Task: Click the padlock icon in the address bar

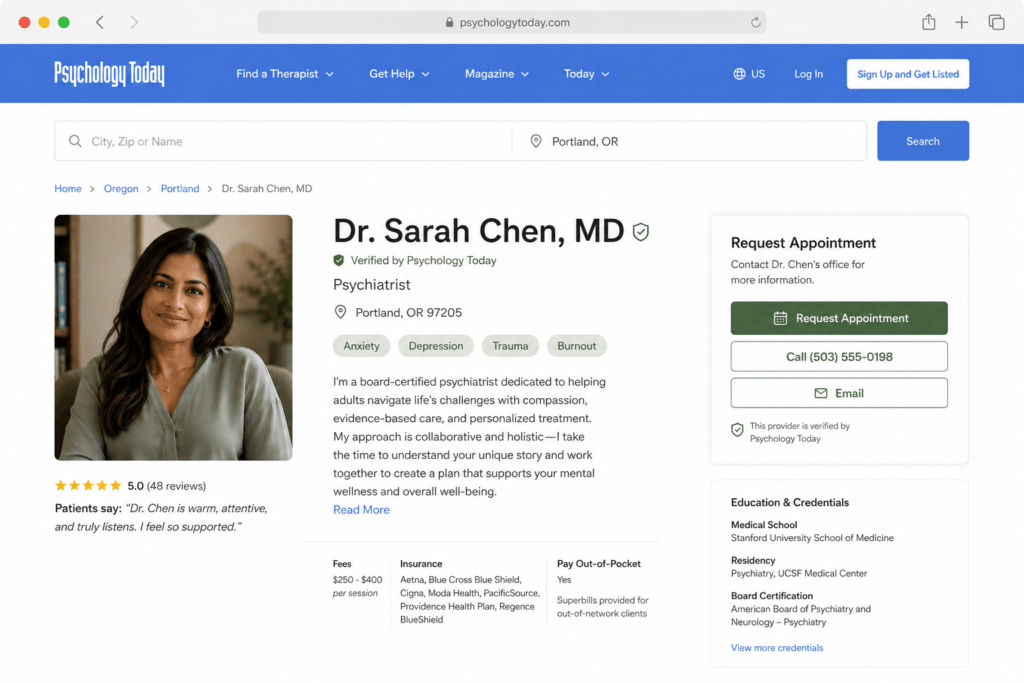Action: click(x=449, y=22)
